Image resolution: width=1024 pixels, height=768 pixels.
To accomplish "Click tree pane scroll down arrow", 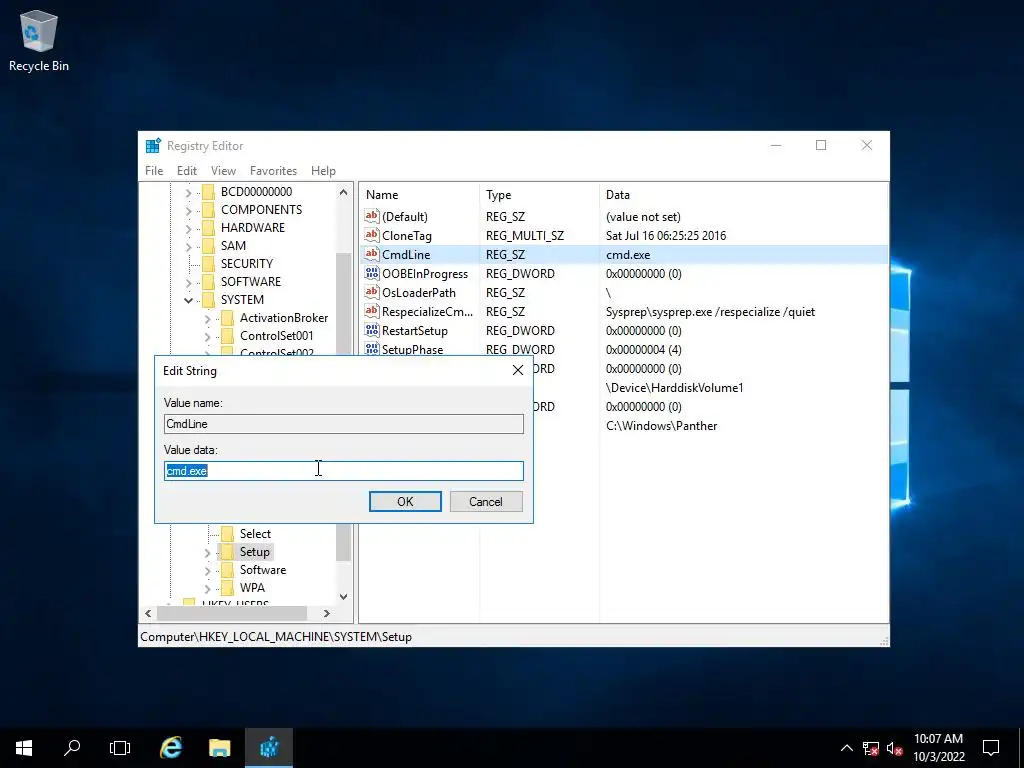I will 344,597.
